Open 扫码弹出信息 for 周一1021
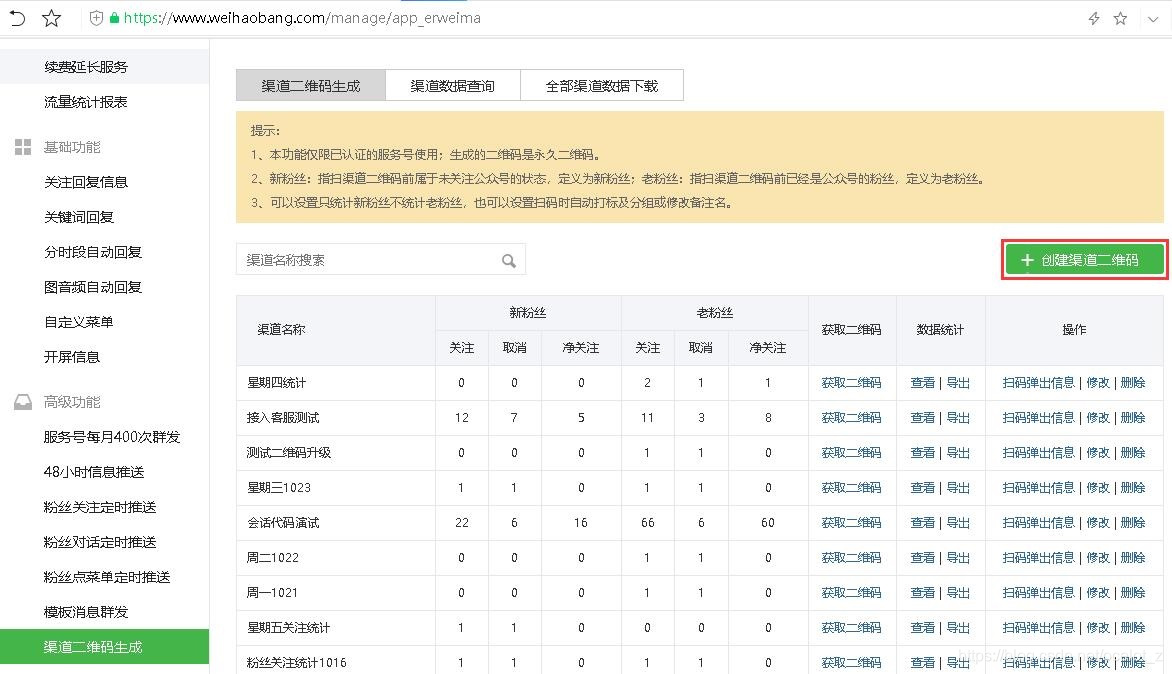1172x674 pixels. (x=1038, y=593)
